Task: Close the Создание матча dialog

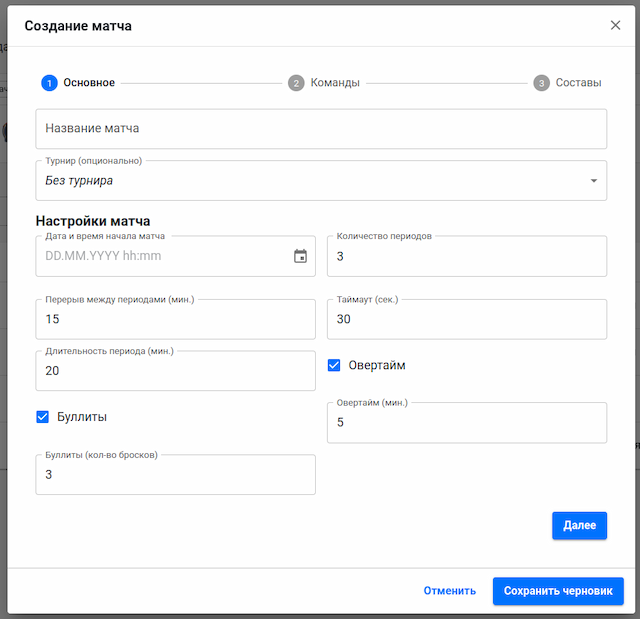Action: [x=615, y=25]
